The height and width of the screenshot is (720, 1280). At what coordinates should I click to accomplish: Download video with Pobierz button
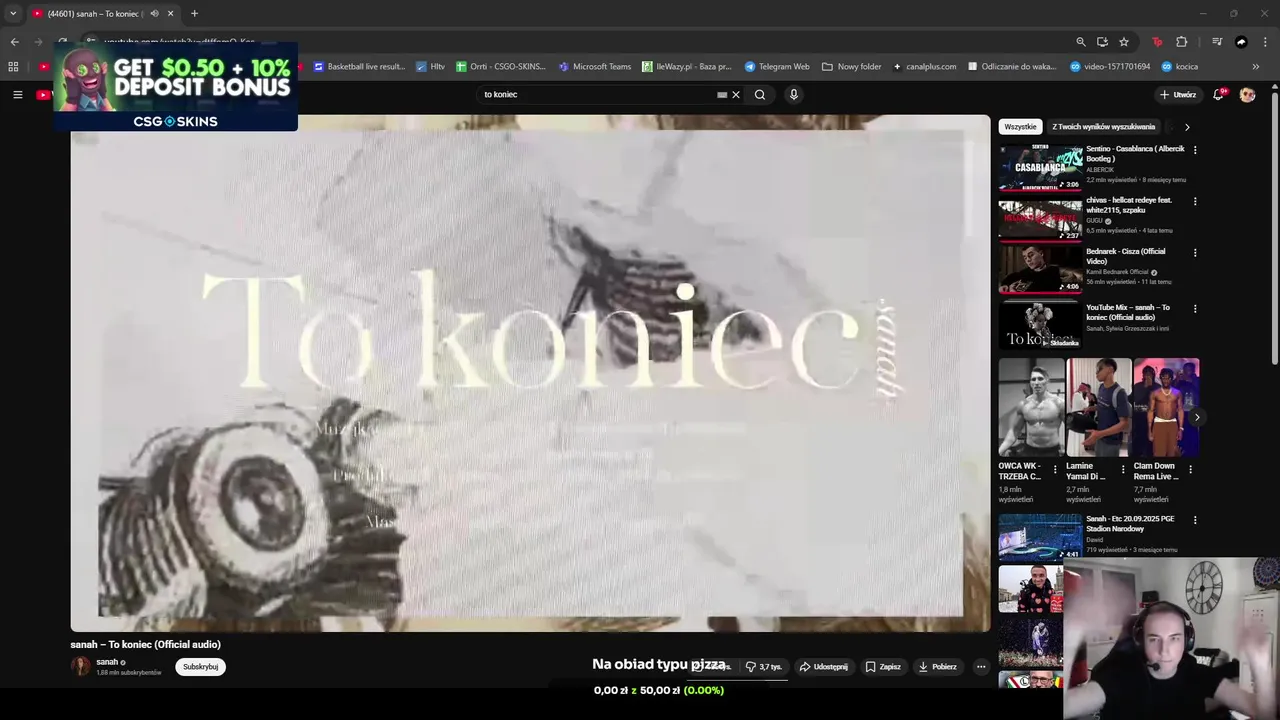(937, 667)
